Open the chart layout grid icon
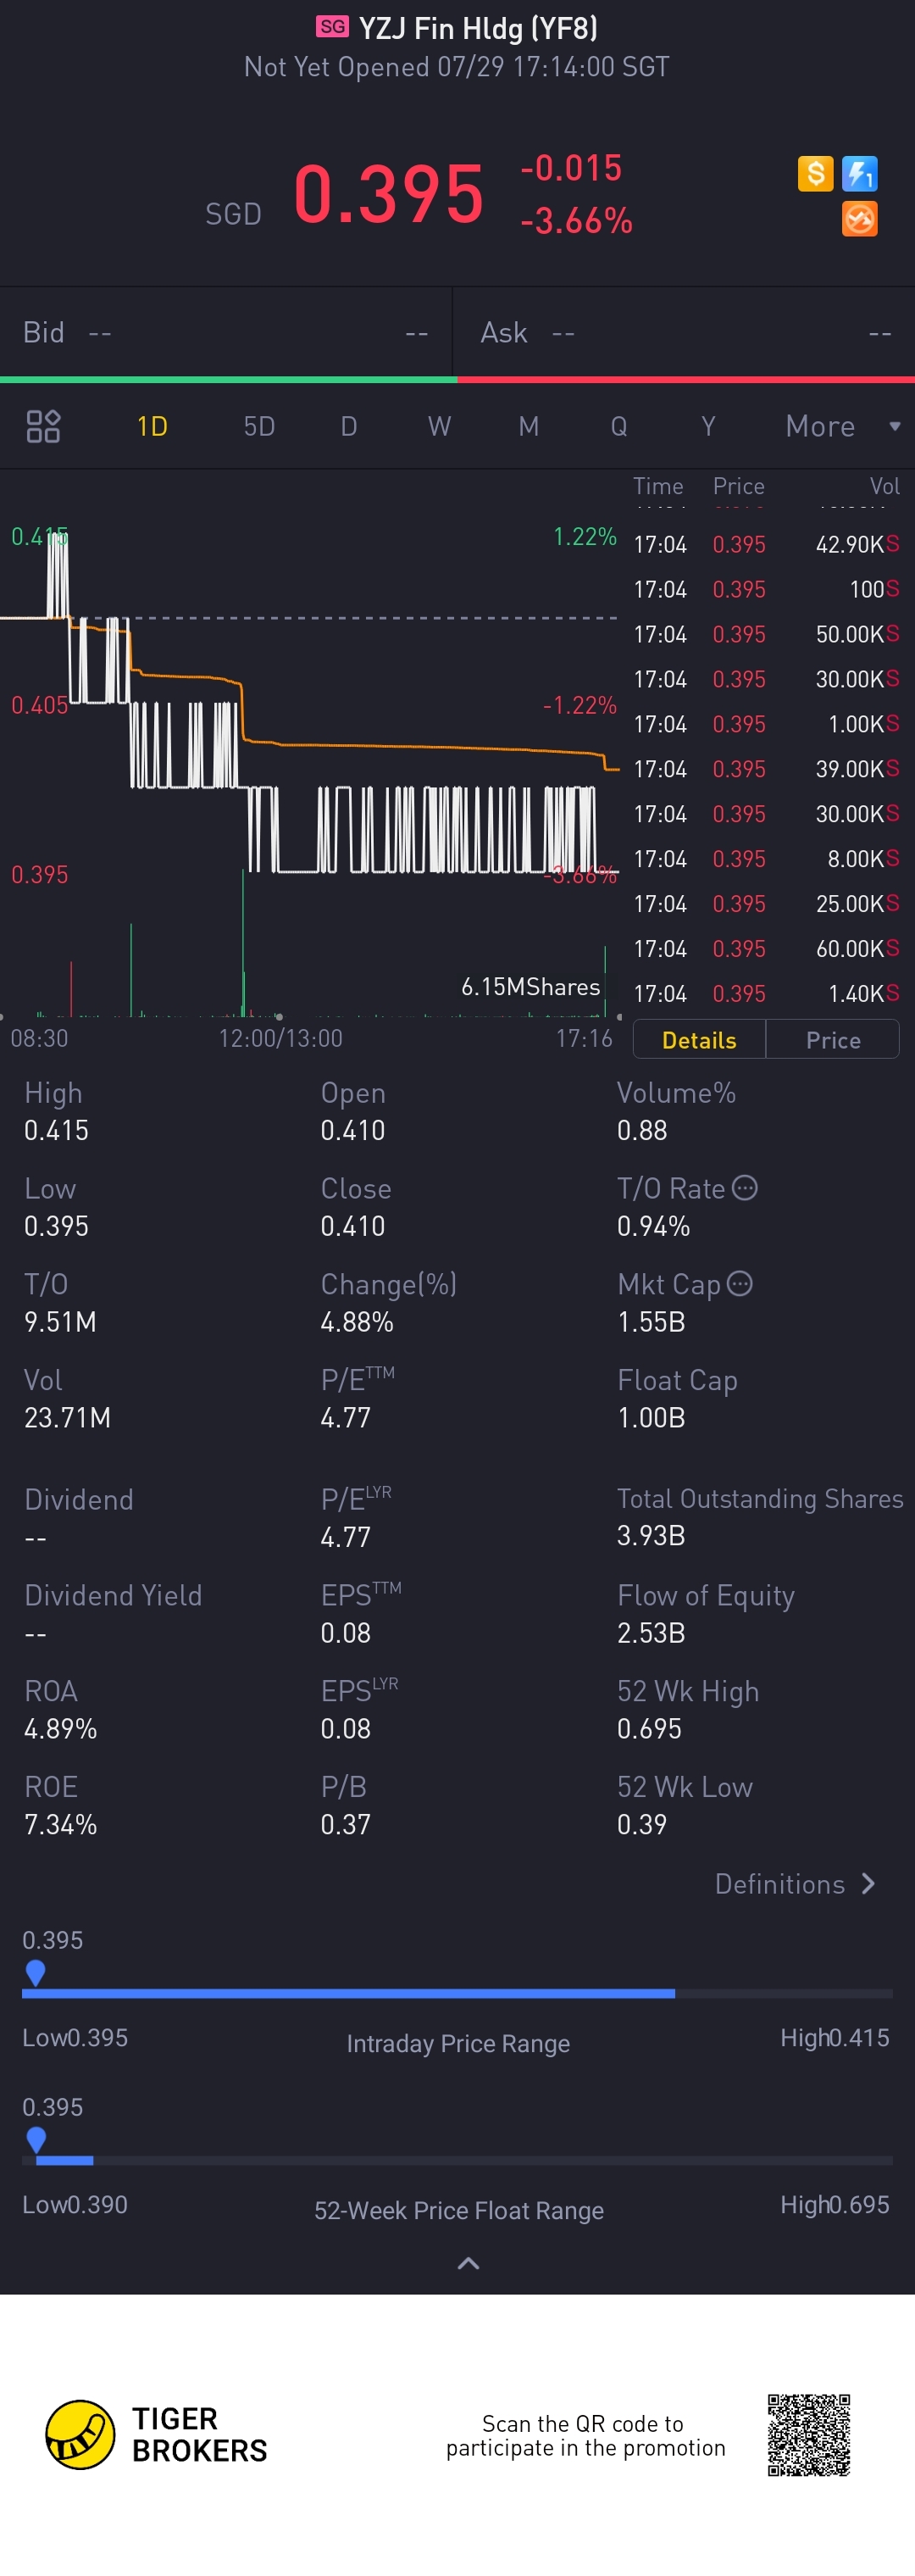Image resolution: width=915 pixels, height=2576 pixels. coord(43,426)
